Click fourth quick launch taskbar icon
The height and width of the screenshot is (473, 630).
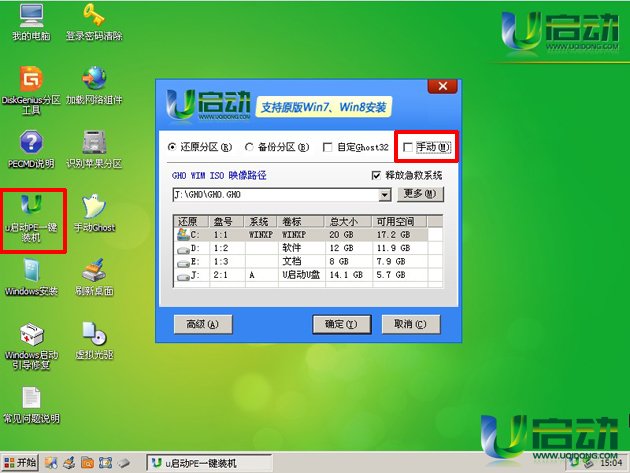coord(105,463)
